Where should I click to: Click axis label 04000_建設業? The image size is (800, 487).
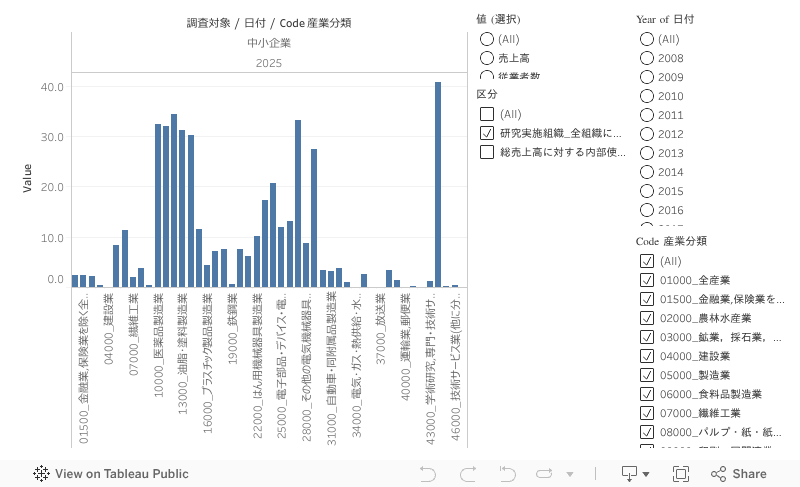point(108,329)
